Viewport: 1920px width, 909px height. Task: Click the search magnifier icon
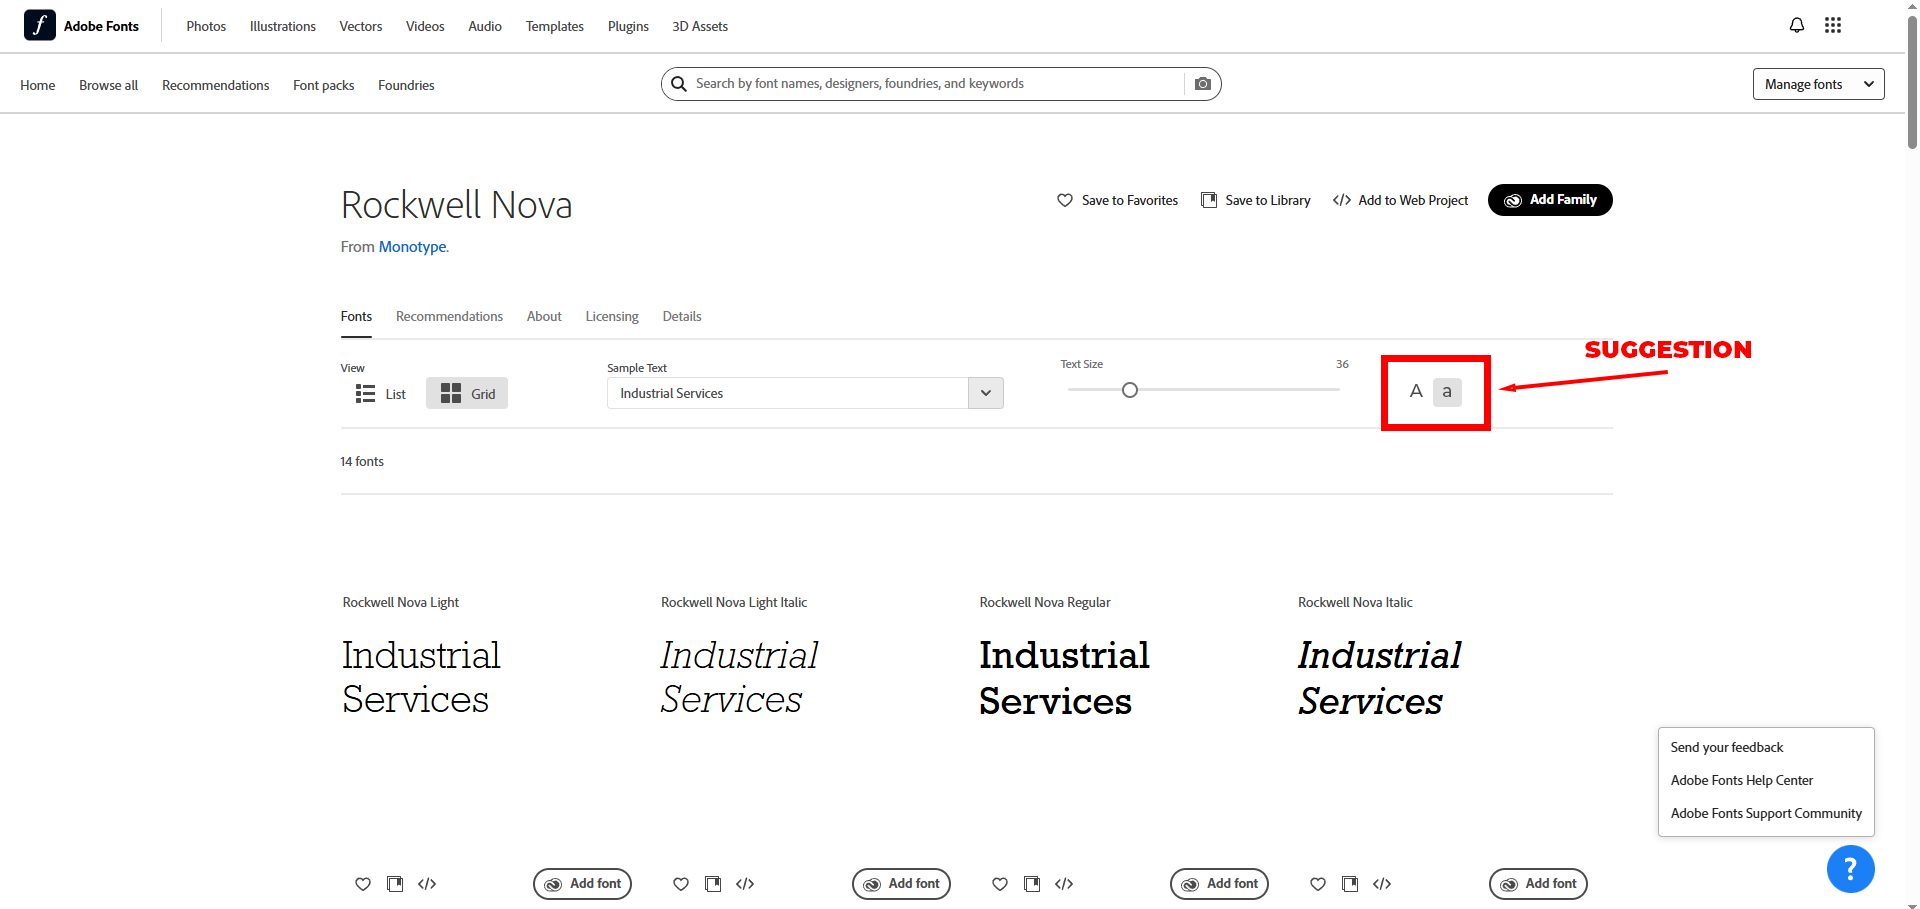(679, 84)
